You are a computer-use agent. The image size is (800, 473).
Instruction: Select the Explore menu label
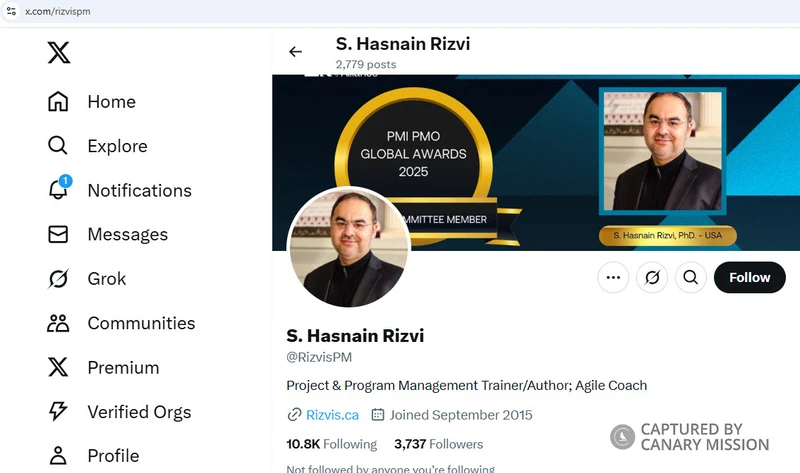[117, 146]
